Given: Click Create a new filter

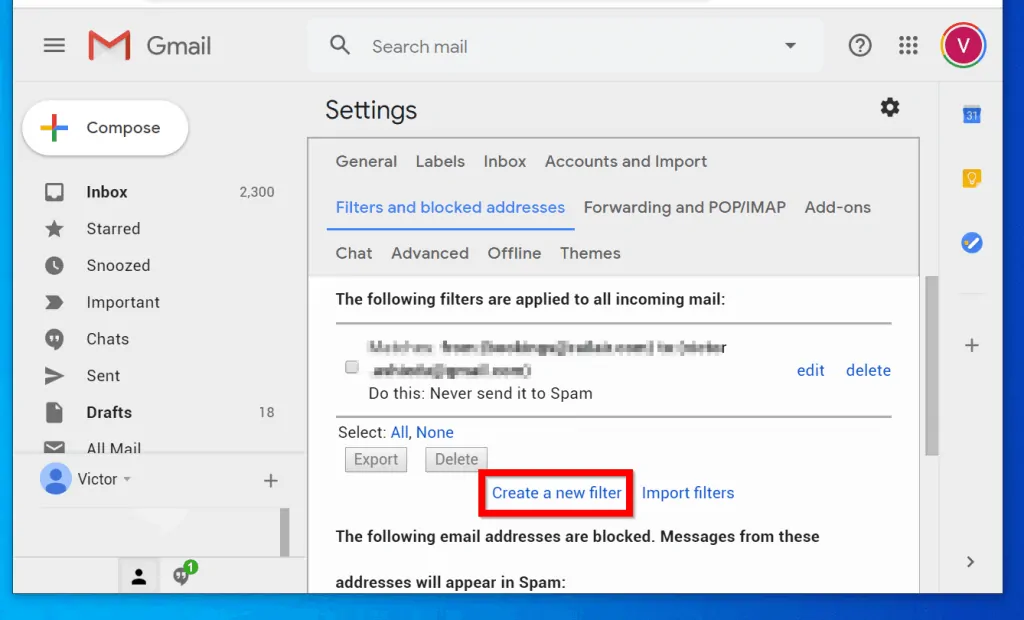Looking at the screenshot, I should click(x=555, y=492).
